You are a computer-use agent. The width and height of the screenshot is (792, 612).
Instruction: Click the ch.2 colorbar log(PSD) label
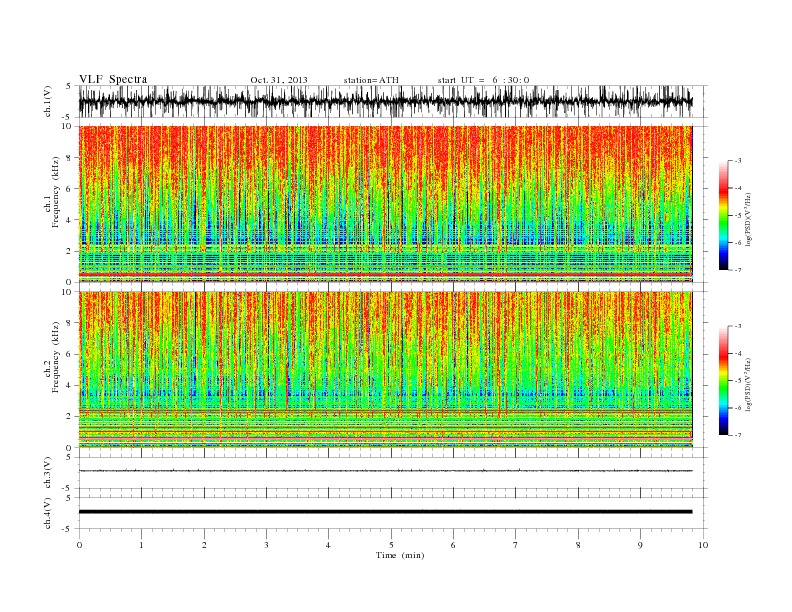(748, 384)
